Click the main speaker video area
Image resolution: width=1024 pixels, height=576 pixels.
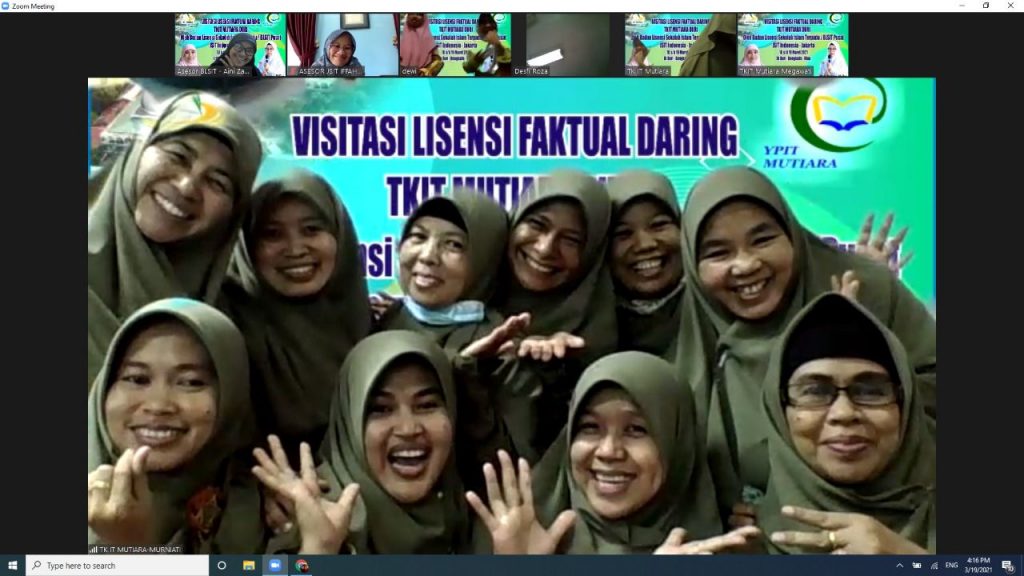click(512, 315)
